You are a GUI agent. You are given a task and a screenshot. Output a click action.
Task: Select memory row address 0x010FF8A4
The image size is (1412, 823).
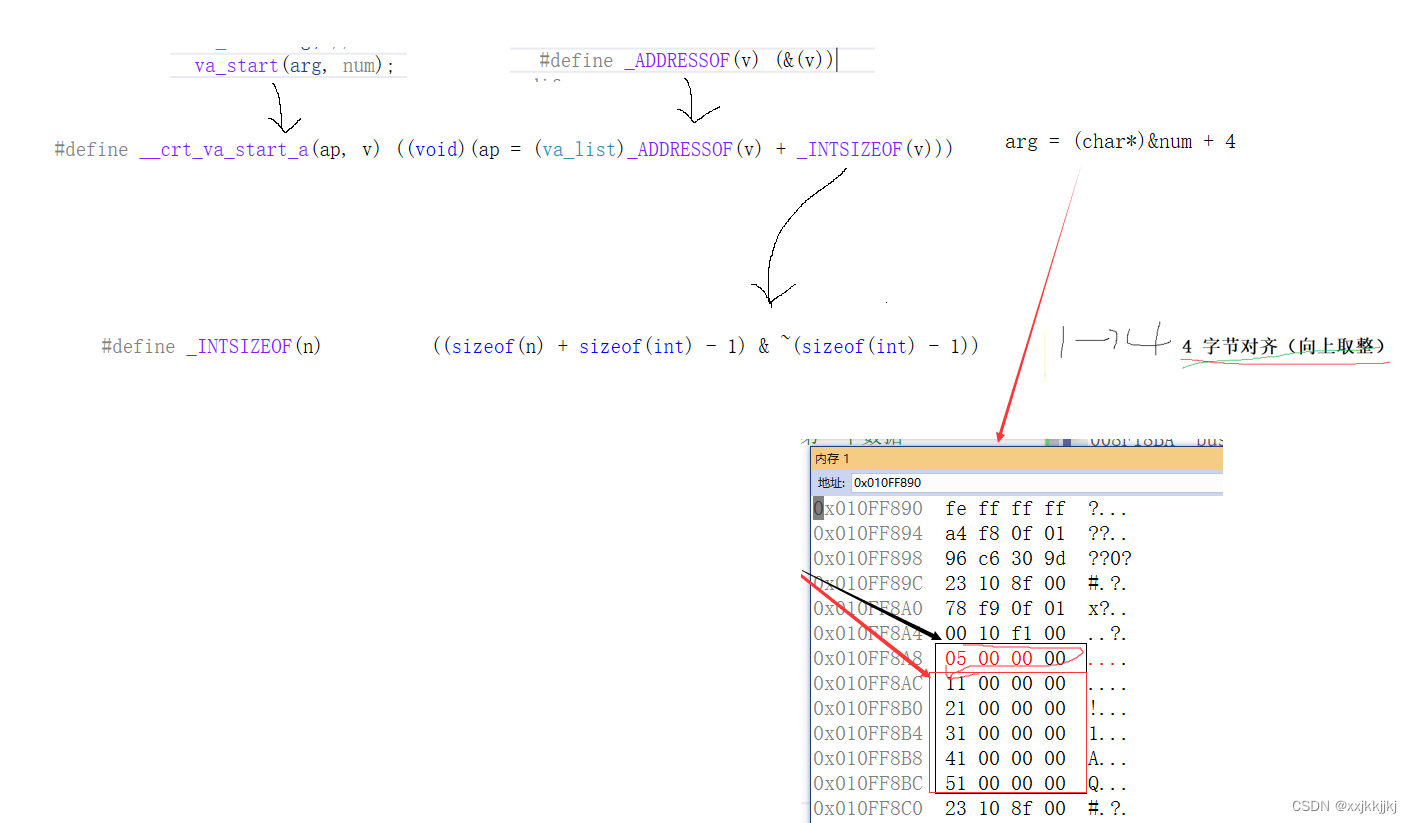[868, 634]
